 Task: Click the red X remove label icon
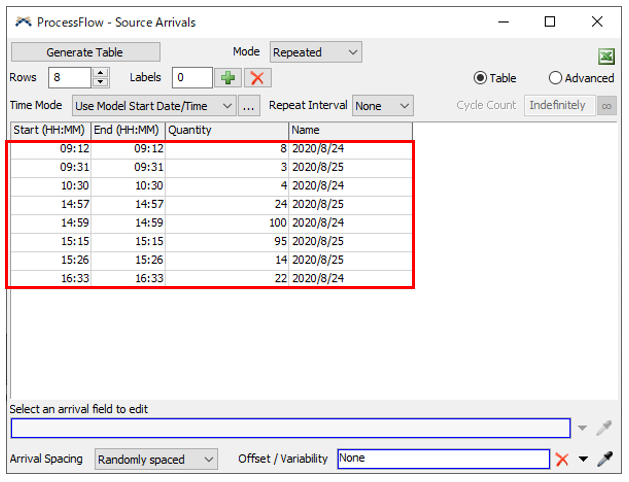(x=258, y=78)
